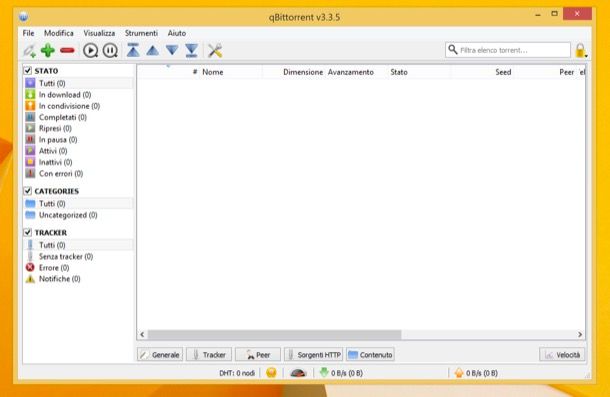Toggle alternative speed limits turtle icon
The height and width of the screenshot is (397, 610).
click(x=298, y=373)
